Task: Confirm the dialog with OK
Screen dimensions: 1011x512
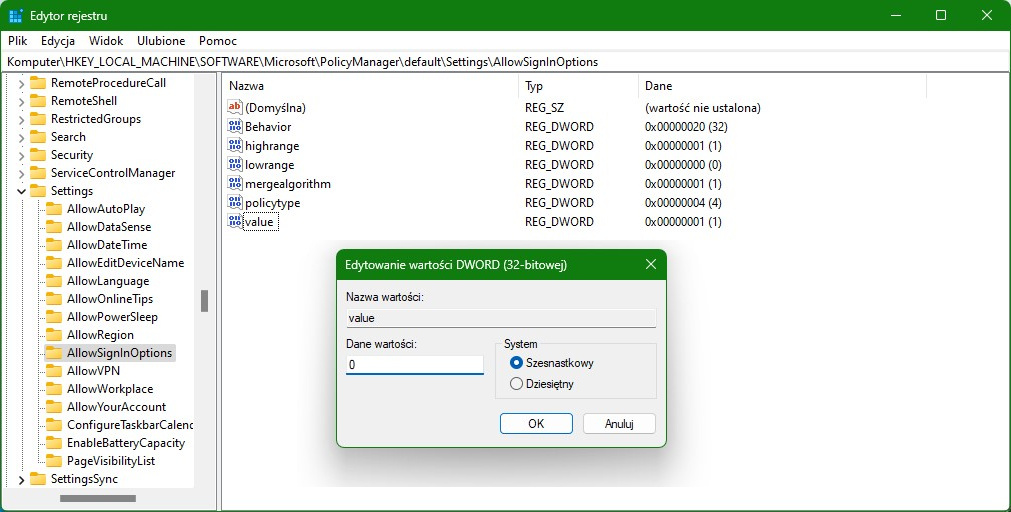Action: tap(536, 424)
